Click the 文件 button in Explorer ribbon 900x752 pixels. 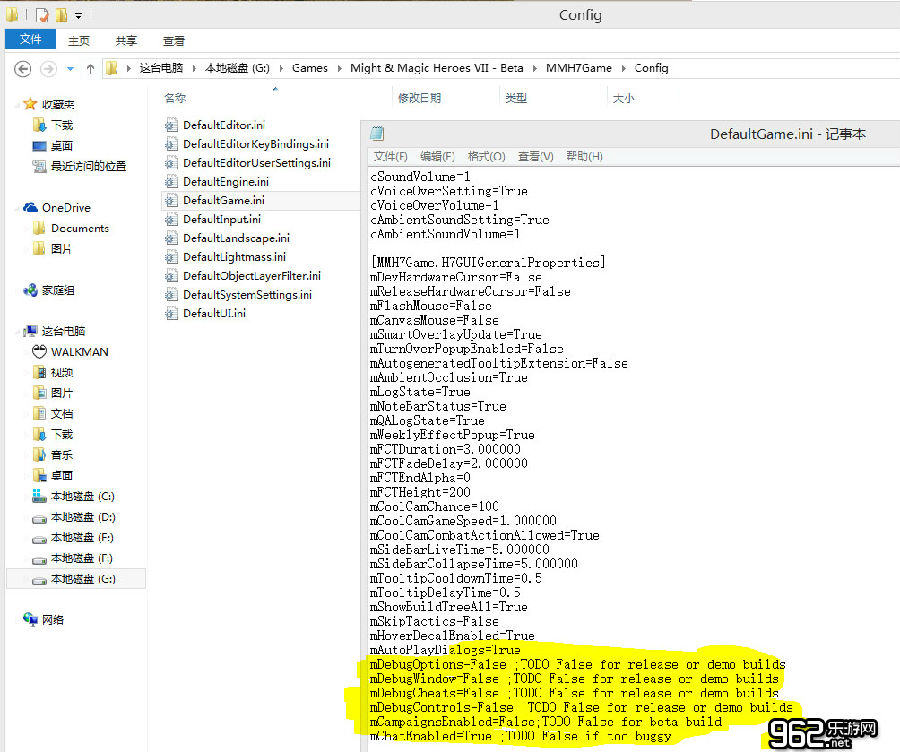tap(31, 40)
